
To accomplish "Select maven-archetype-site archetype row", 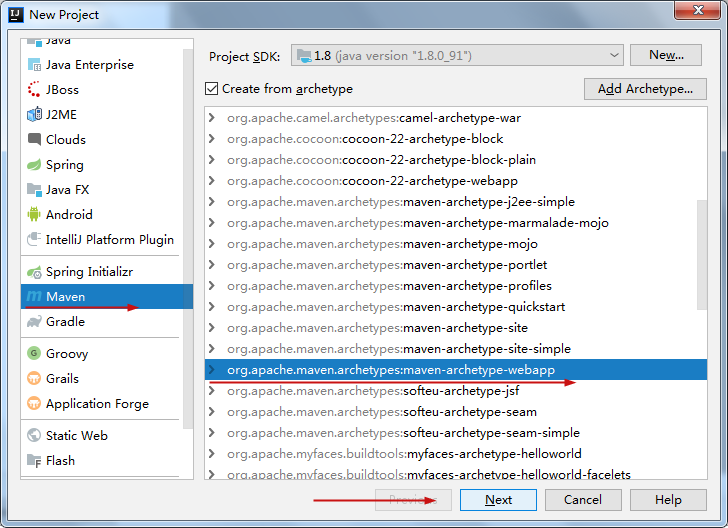I will [456, 328].
